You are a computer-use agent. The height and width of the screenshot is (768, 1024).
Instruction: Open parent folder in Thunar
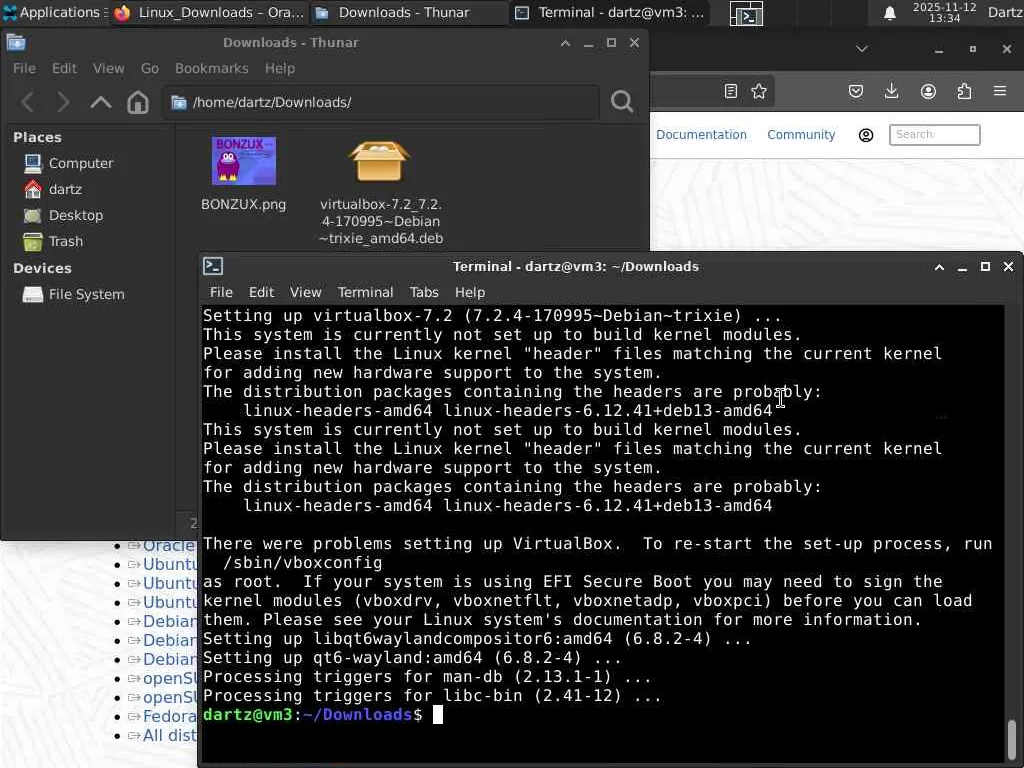pos(101,103)
